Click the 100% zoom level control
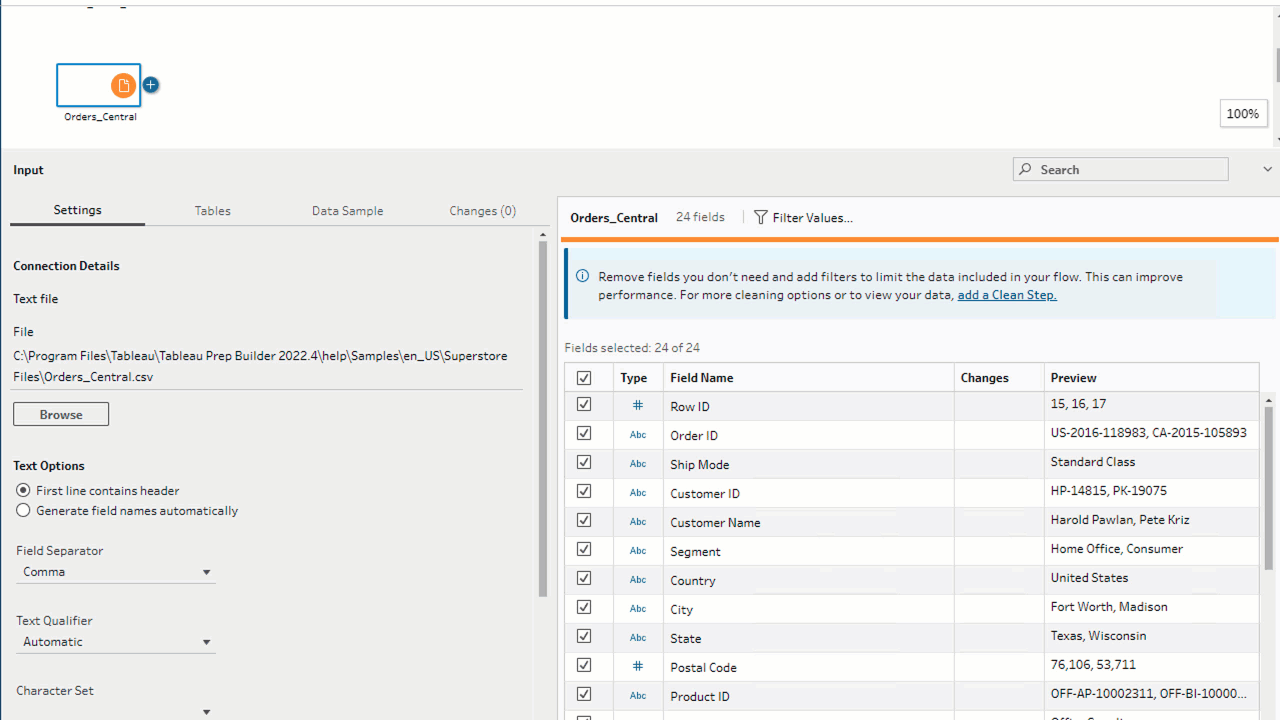 pyautogui.click(x=1242, y=114)
